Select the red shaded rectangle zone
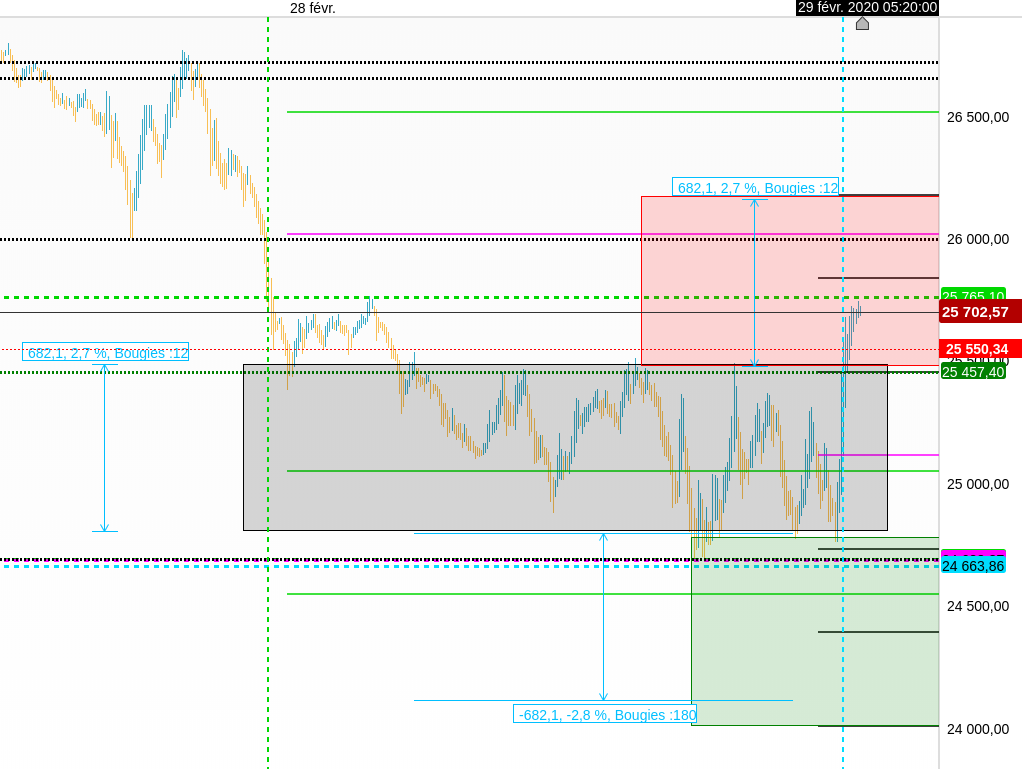Viewport: 1022px width, 769px height. (x=790, y=280)
